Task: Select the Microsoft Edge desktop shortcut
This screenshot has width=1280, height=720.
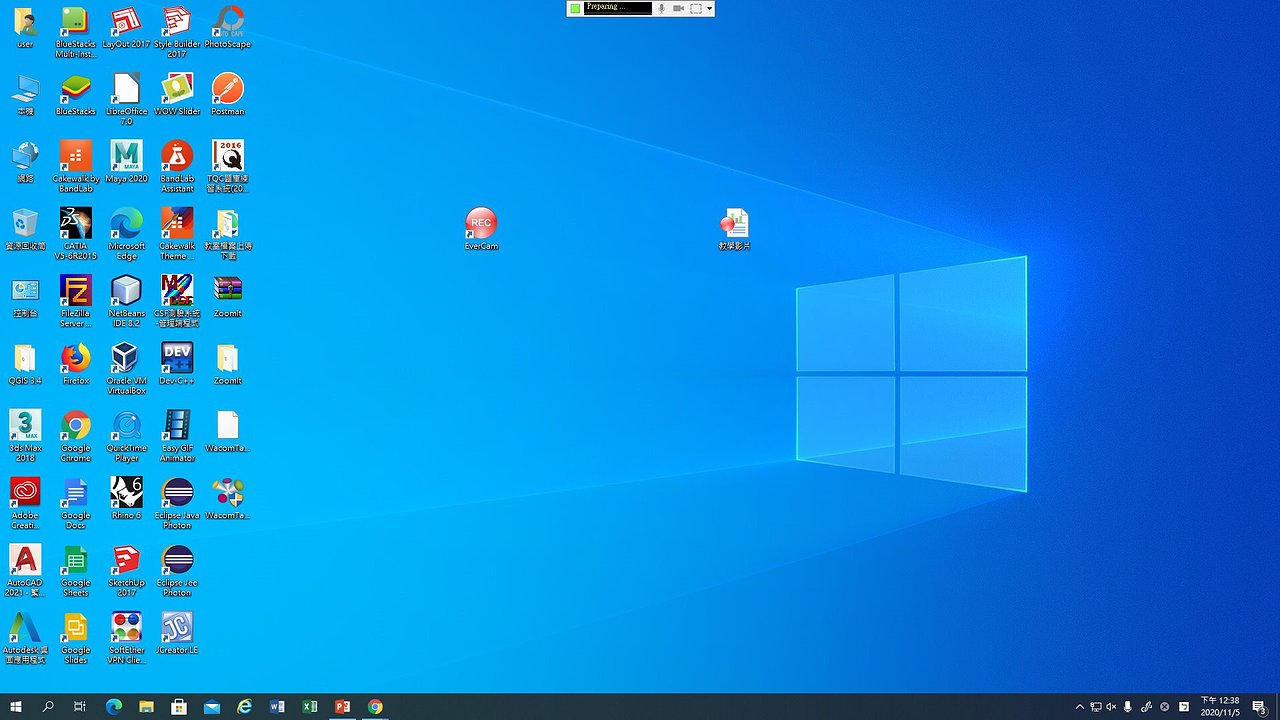Action: click(x=126, y=233)
